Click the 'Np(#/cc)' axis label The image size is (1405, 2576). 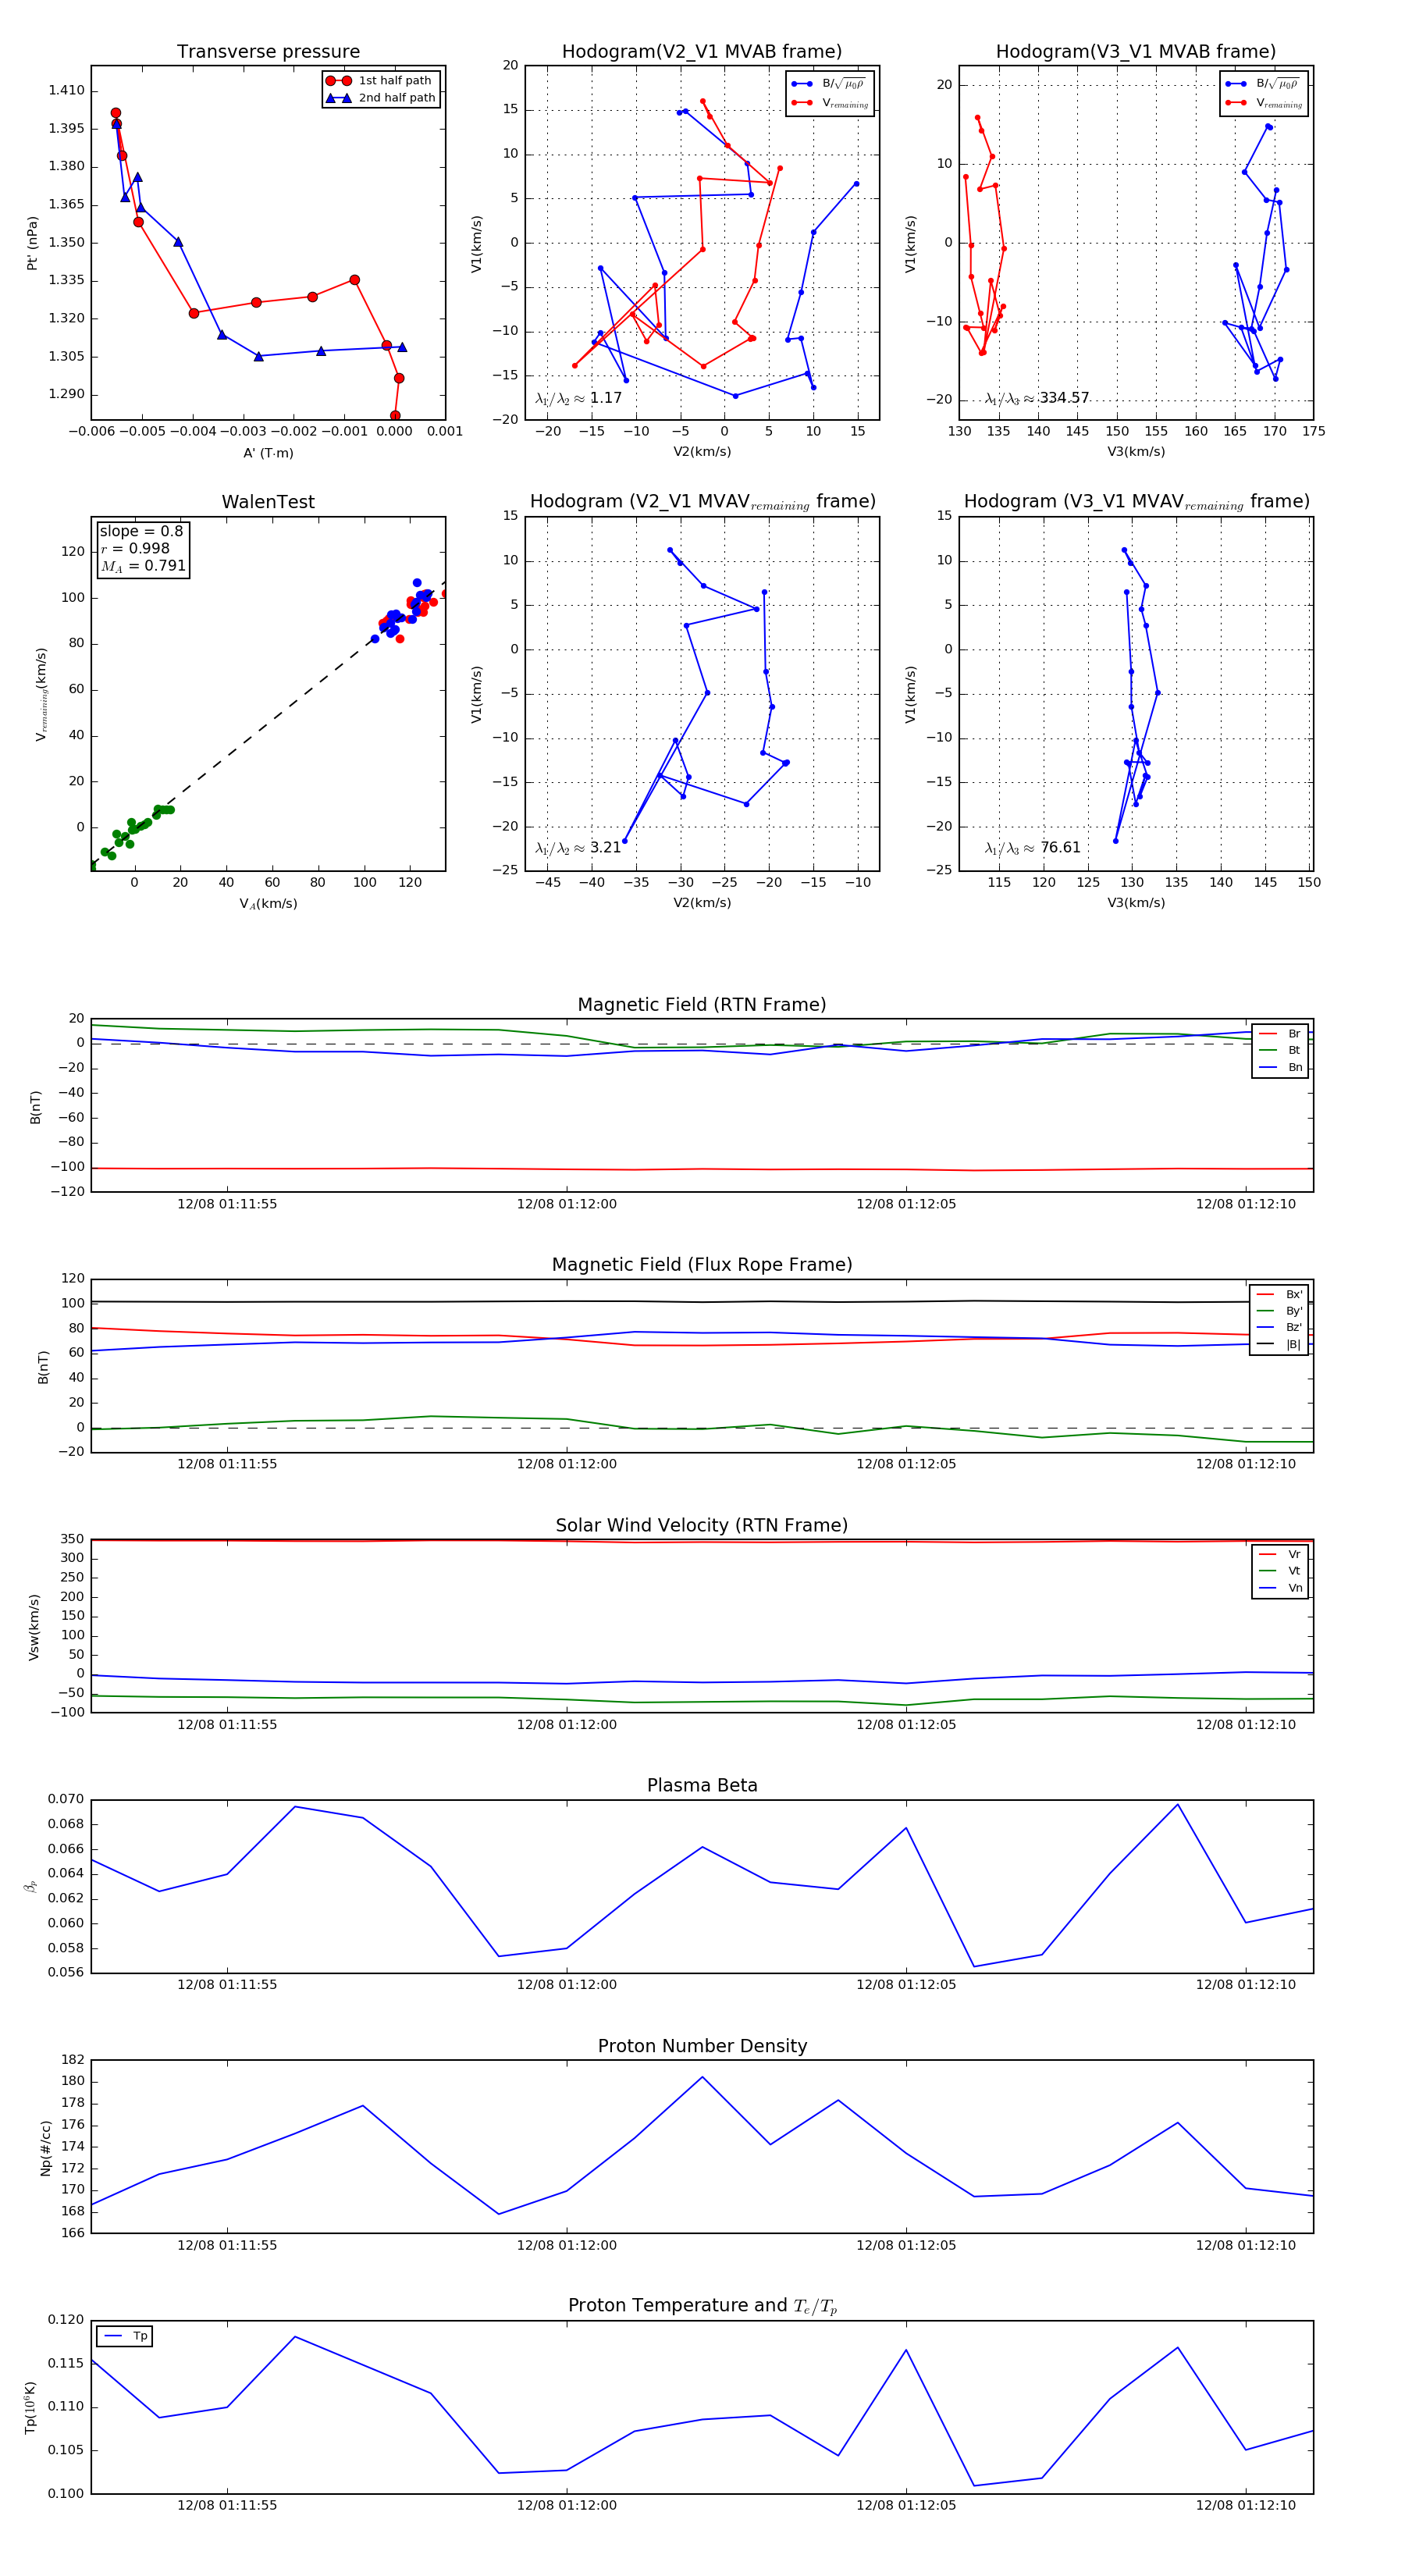click(x=45, y=2147)
